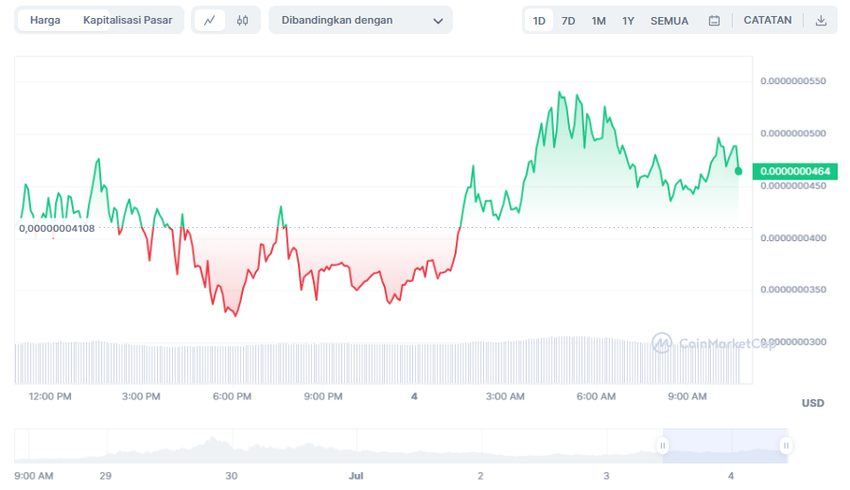Click the CoinMarketCap watermark logo
850x490 pixels.
point(662,343)
